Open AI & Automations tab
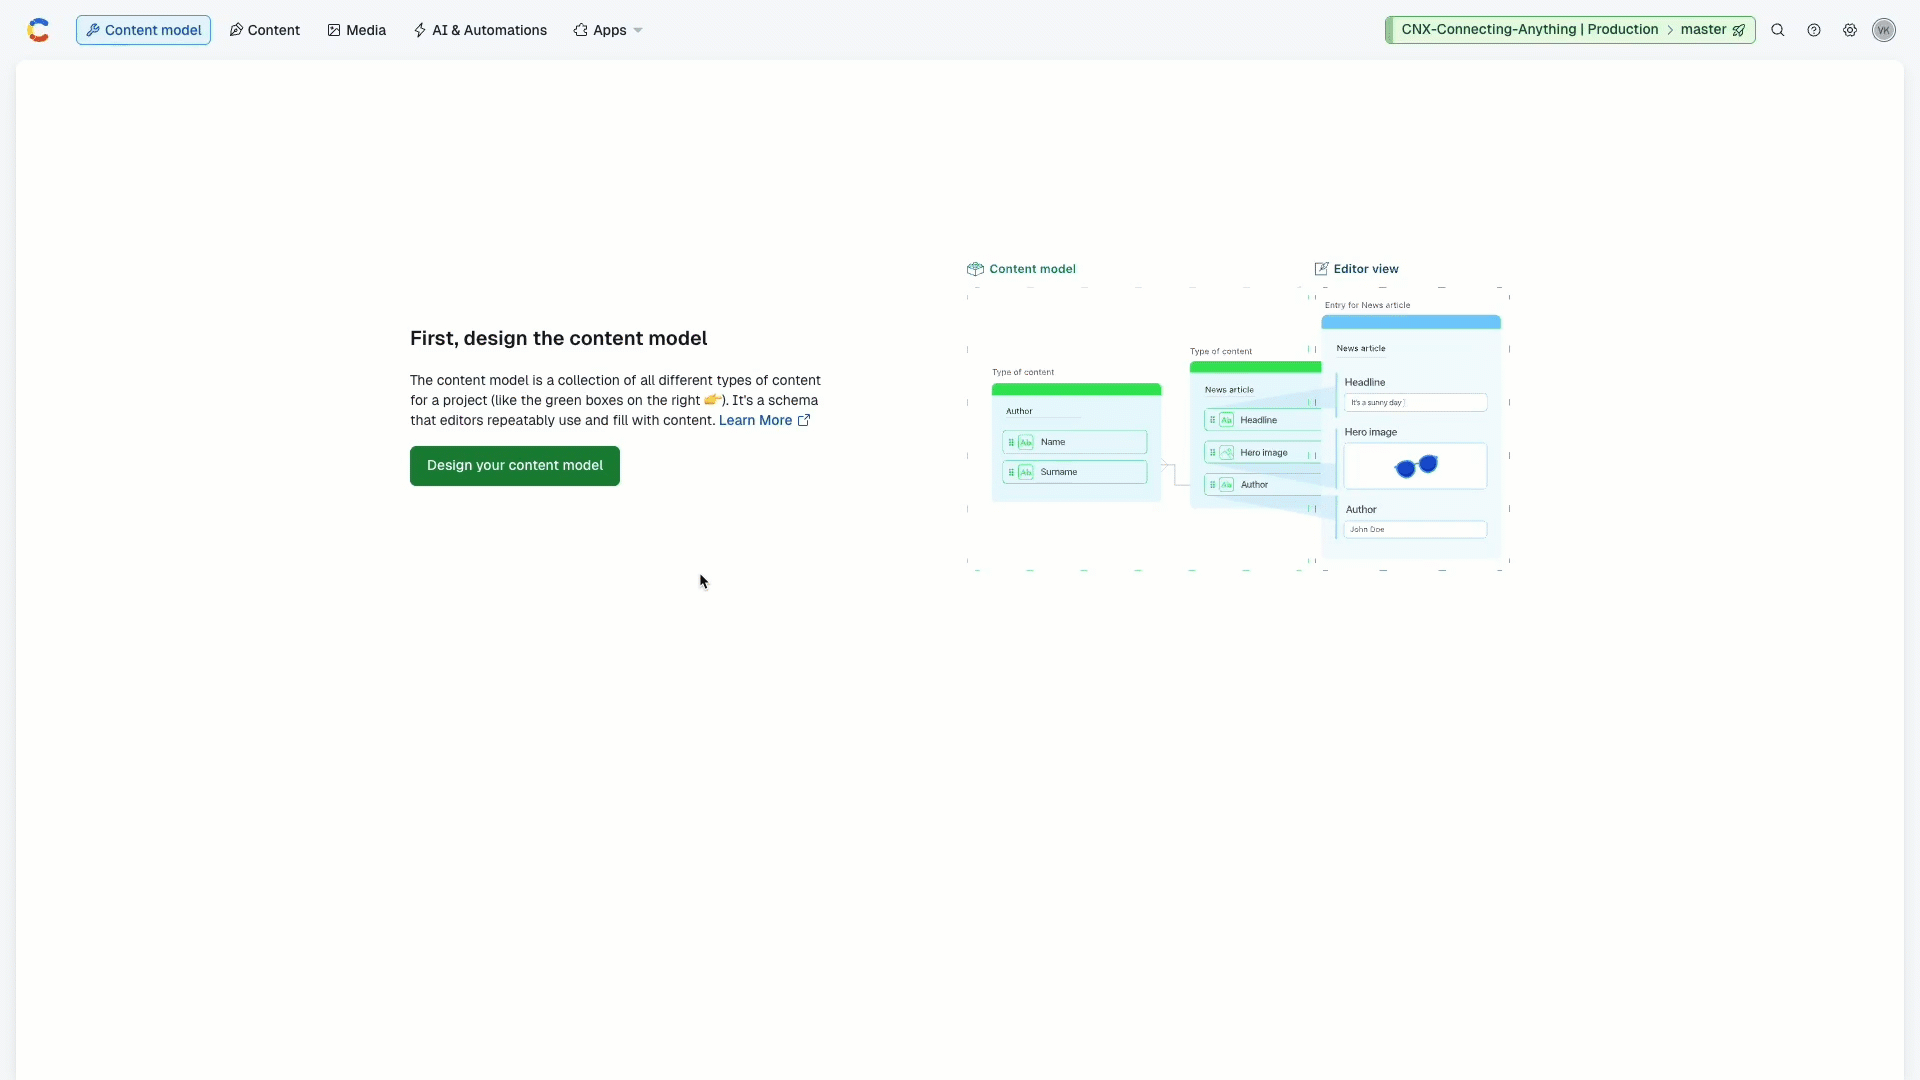1920x1080 pixels. tap(480, 30)
